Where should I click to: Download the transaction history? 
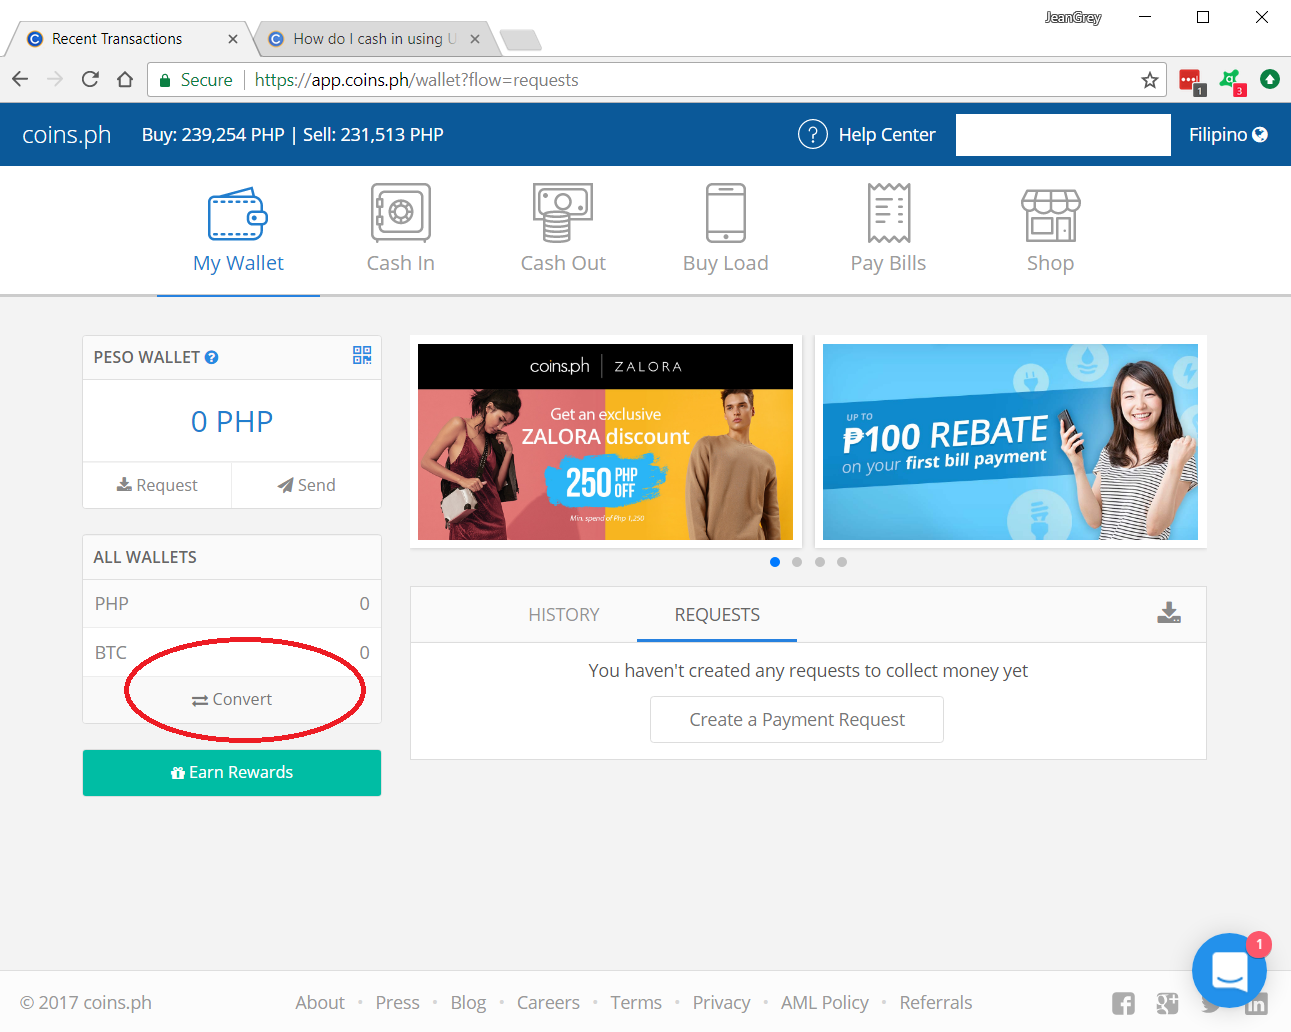pyautogui.click(x=1169, y=613)
